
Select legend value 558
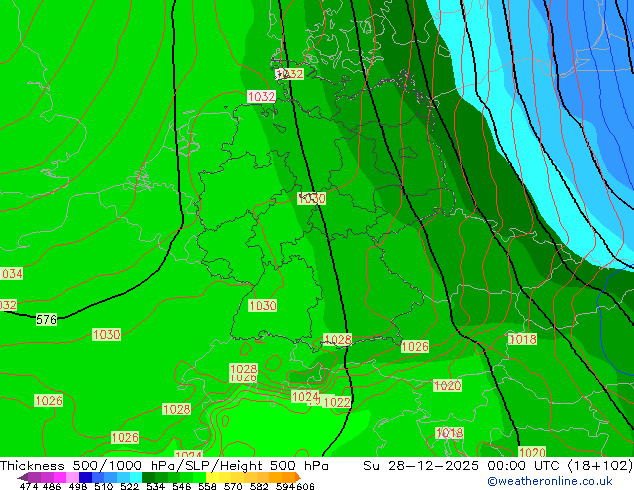coord(207,486)
